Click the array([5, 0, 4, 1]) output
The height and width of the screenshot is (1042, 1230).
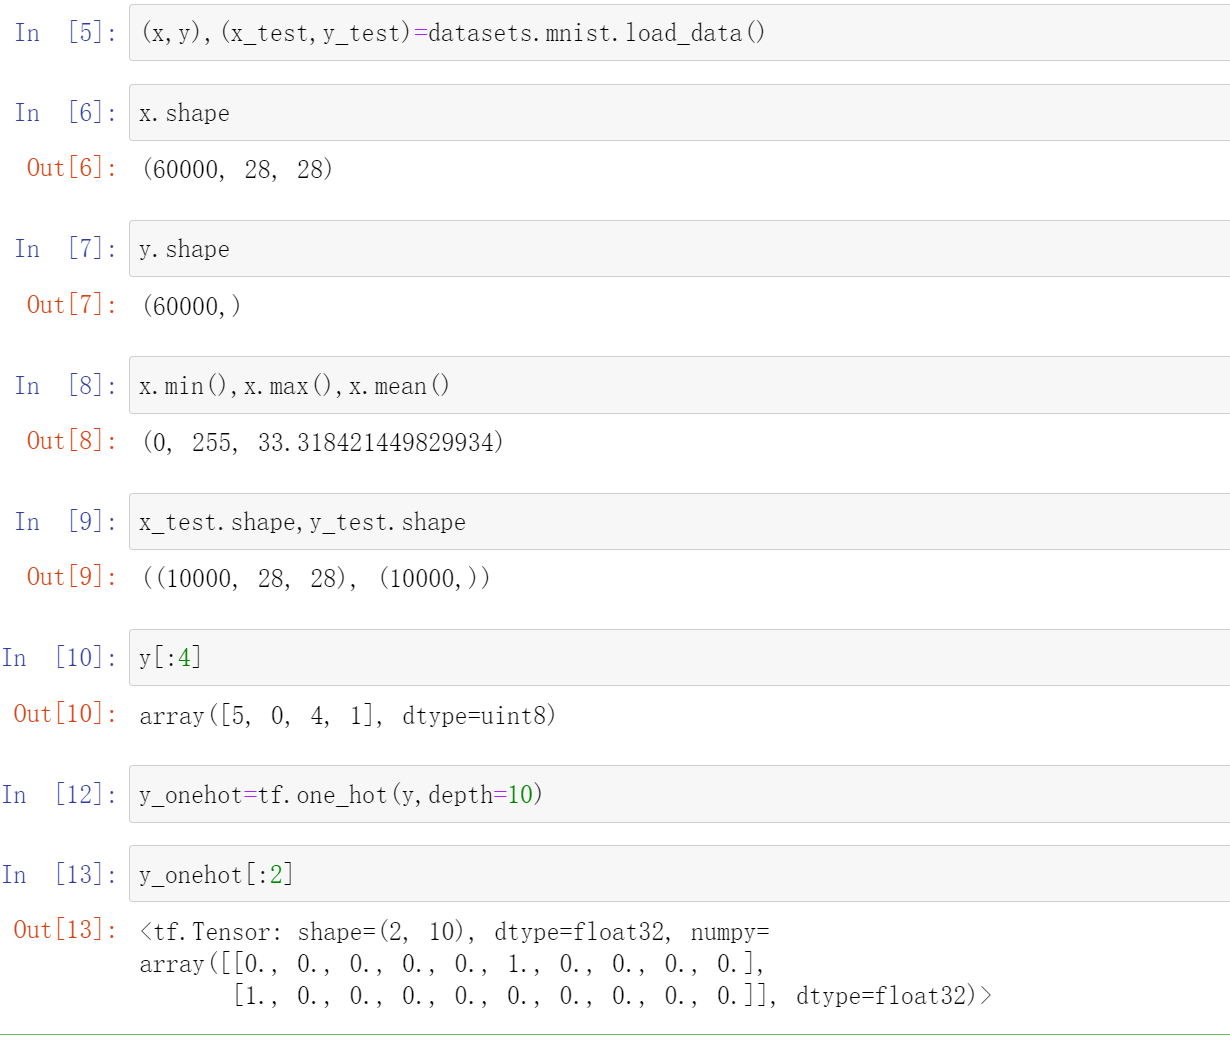point(347,716)
